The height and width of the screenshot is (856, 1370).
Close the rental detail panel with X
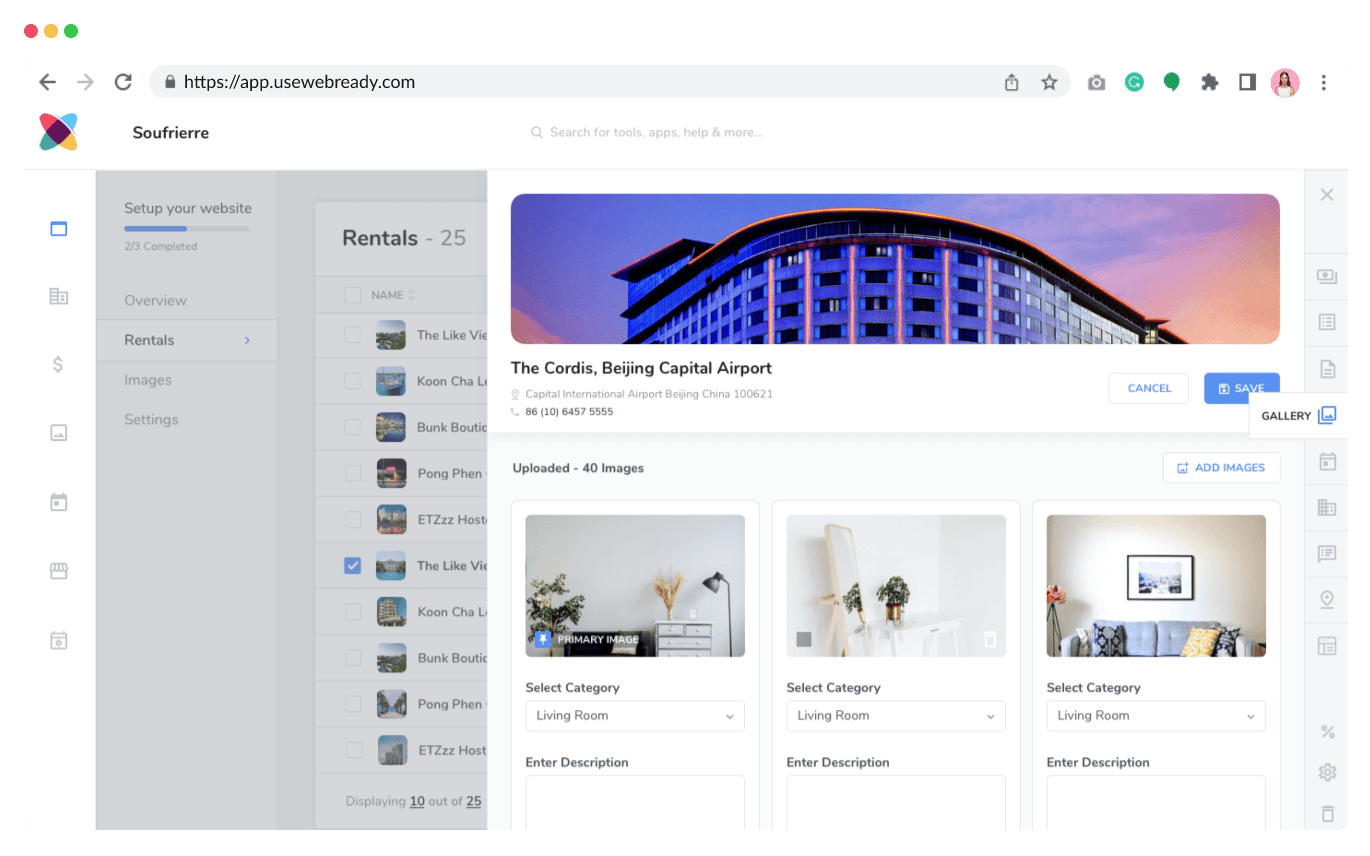click(1327, 195)
